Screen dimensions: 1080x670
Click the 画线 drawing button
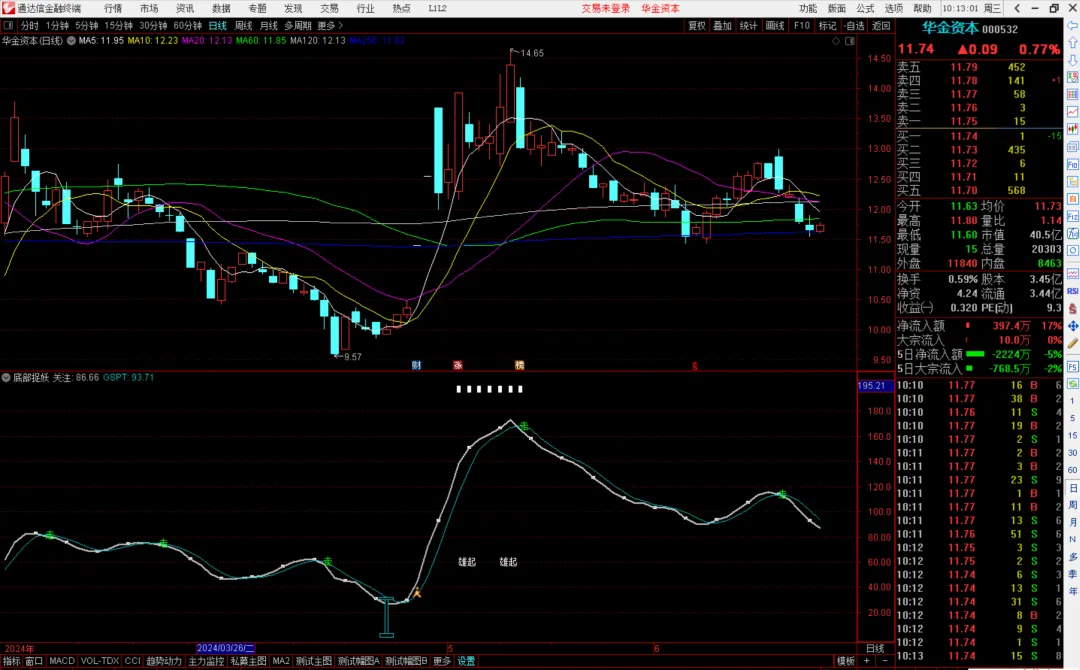tap(775, 25)
